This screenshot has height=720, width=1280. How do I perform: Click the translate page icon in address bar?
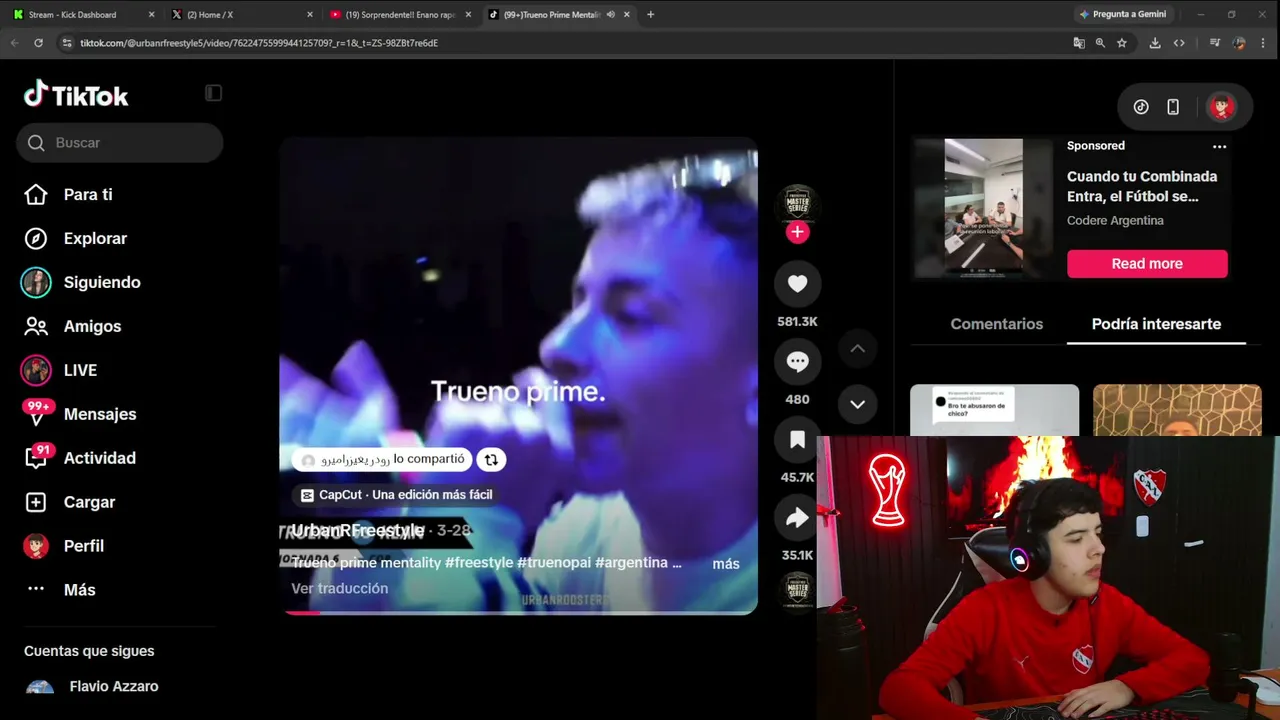[x=1079, y=43]
